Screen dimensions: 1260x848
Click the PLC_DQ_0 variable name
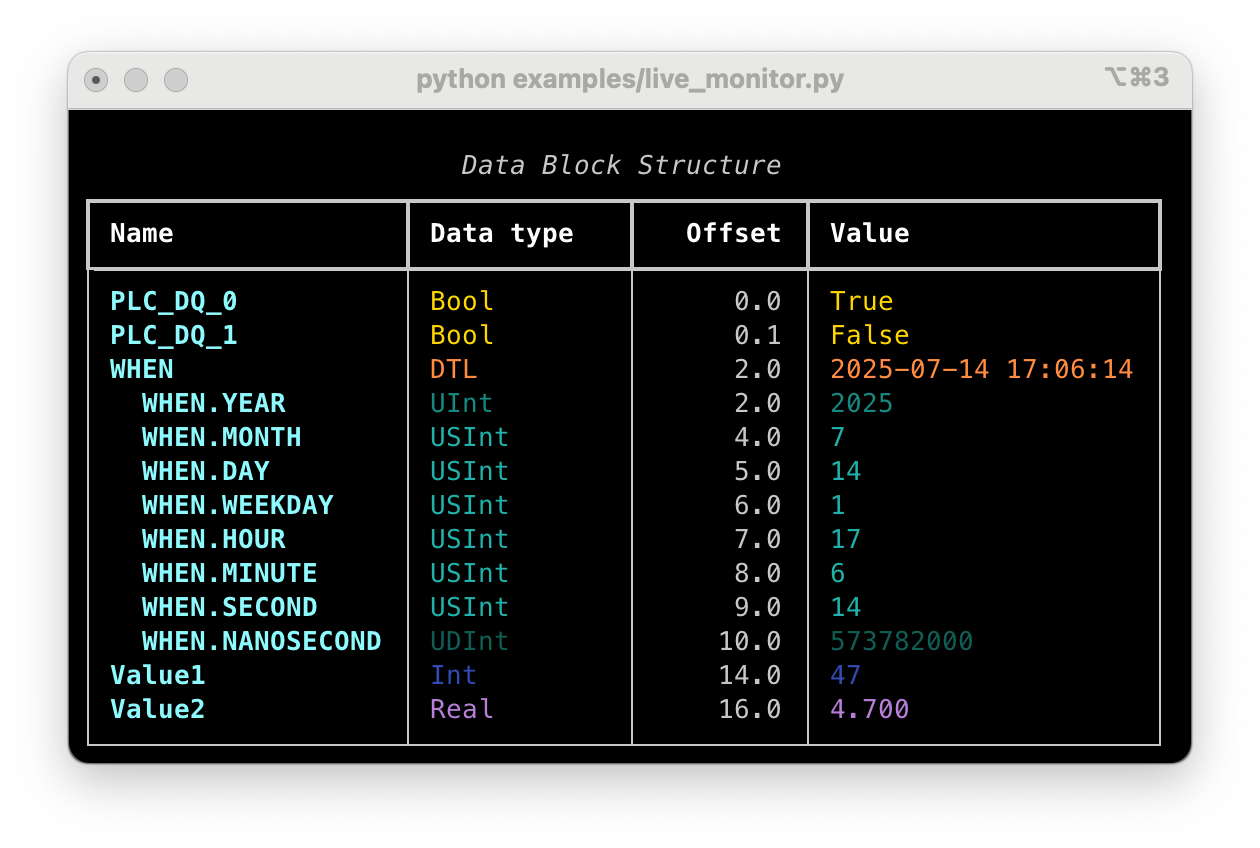click(x=173, y=300)
